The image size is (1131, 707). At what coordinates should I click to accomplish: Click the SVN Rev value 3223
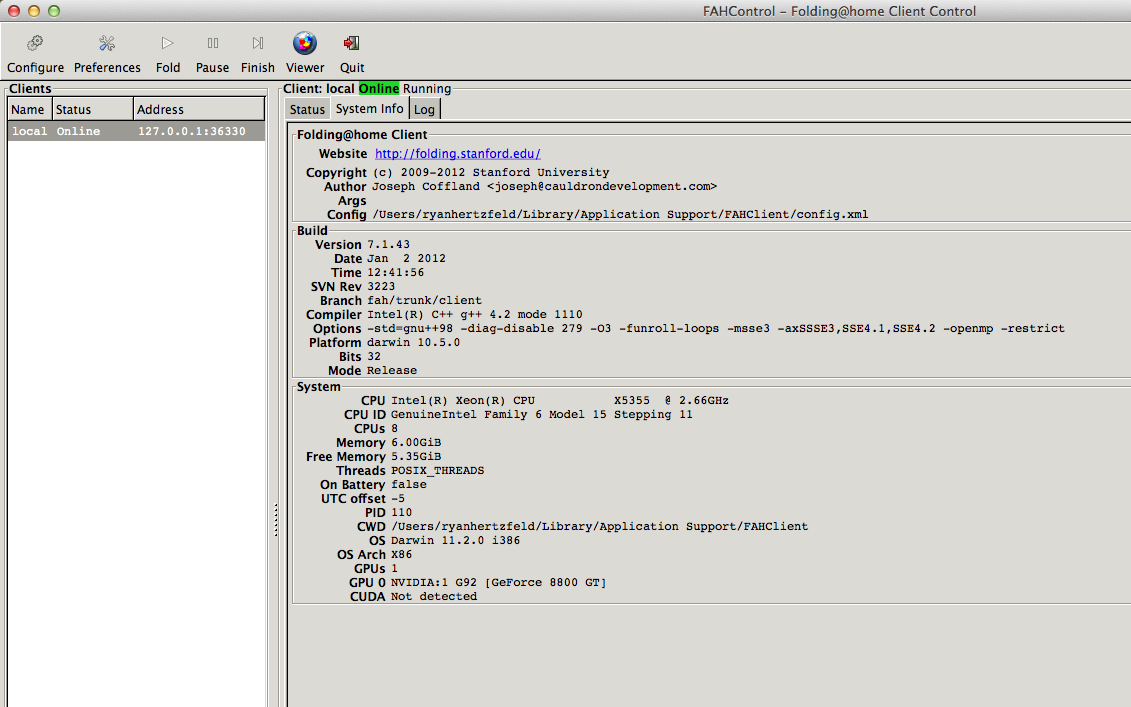click(381, 286)
